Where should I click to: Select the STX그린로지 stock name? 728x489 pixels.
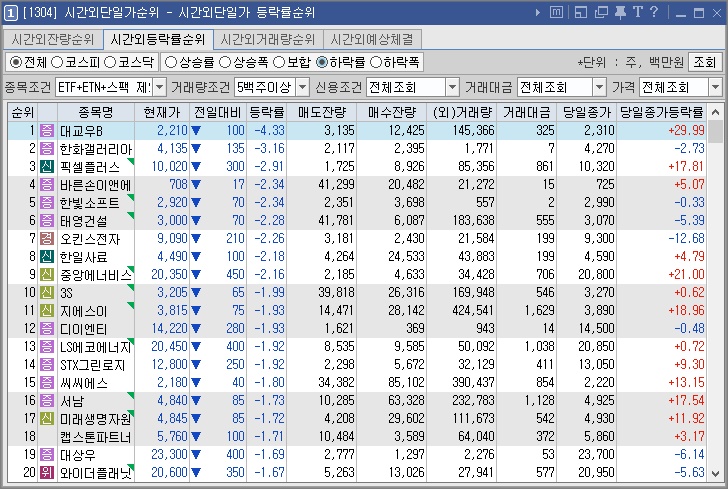[x=92, y=365]
